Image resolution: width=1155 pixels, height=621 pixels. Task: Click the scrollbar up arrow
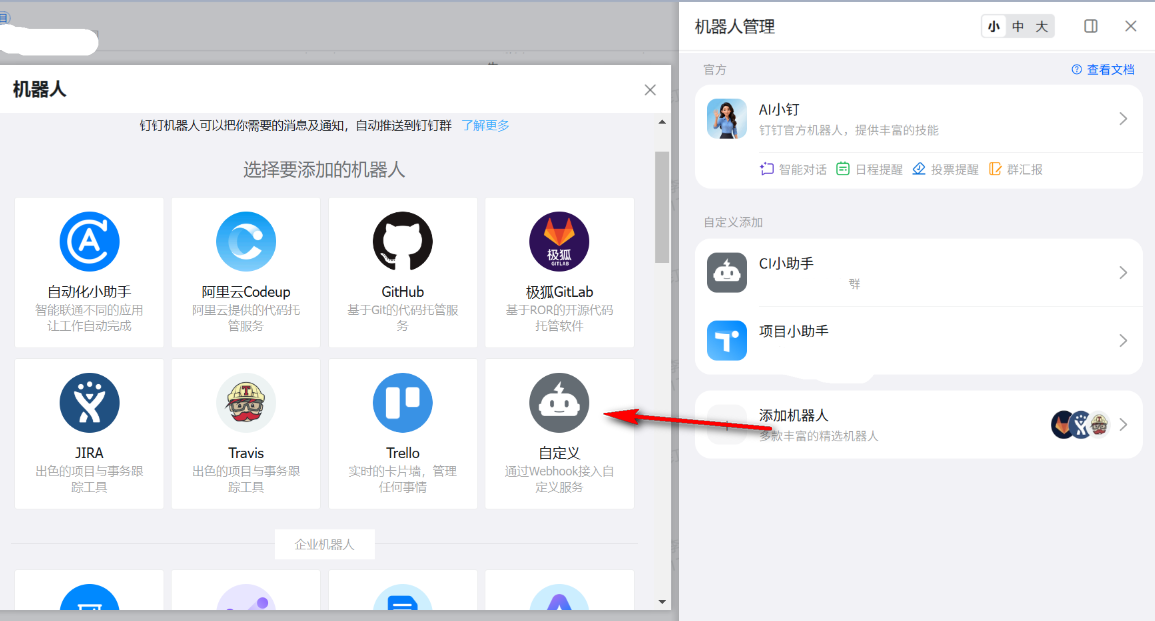pos(661,122)
